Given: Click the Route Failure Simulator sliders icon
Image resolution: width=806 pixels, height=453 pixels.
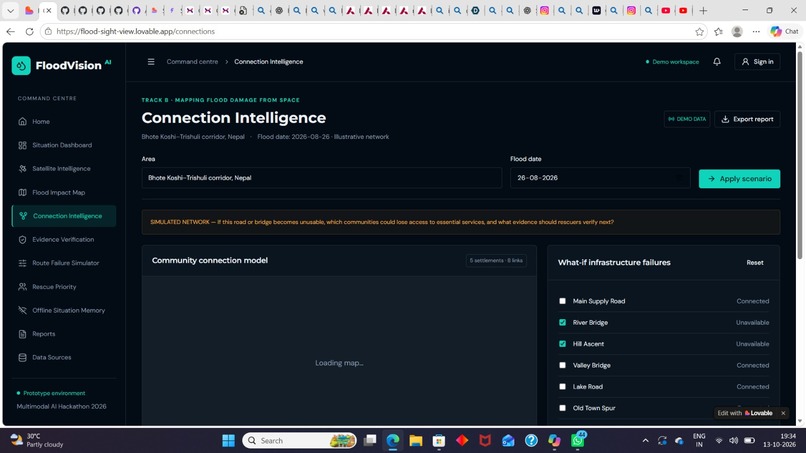Looking at the screenshot, I should coord(22,263).
